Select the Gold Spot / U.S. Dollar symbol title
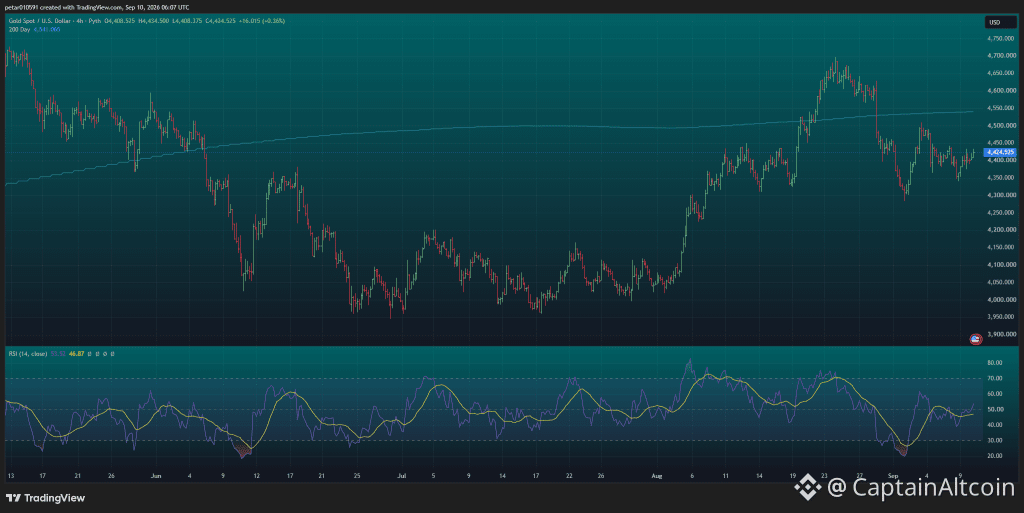 [x=39, y=21]
